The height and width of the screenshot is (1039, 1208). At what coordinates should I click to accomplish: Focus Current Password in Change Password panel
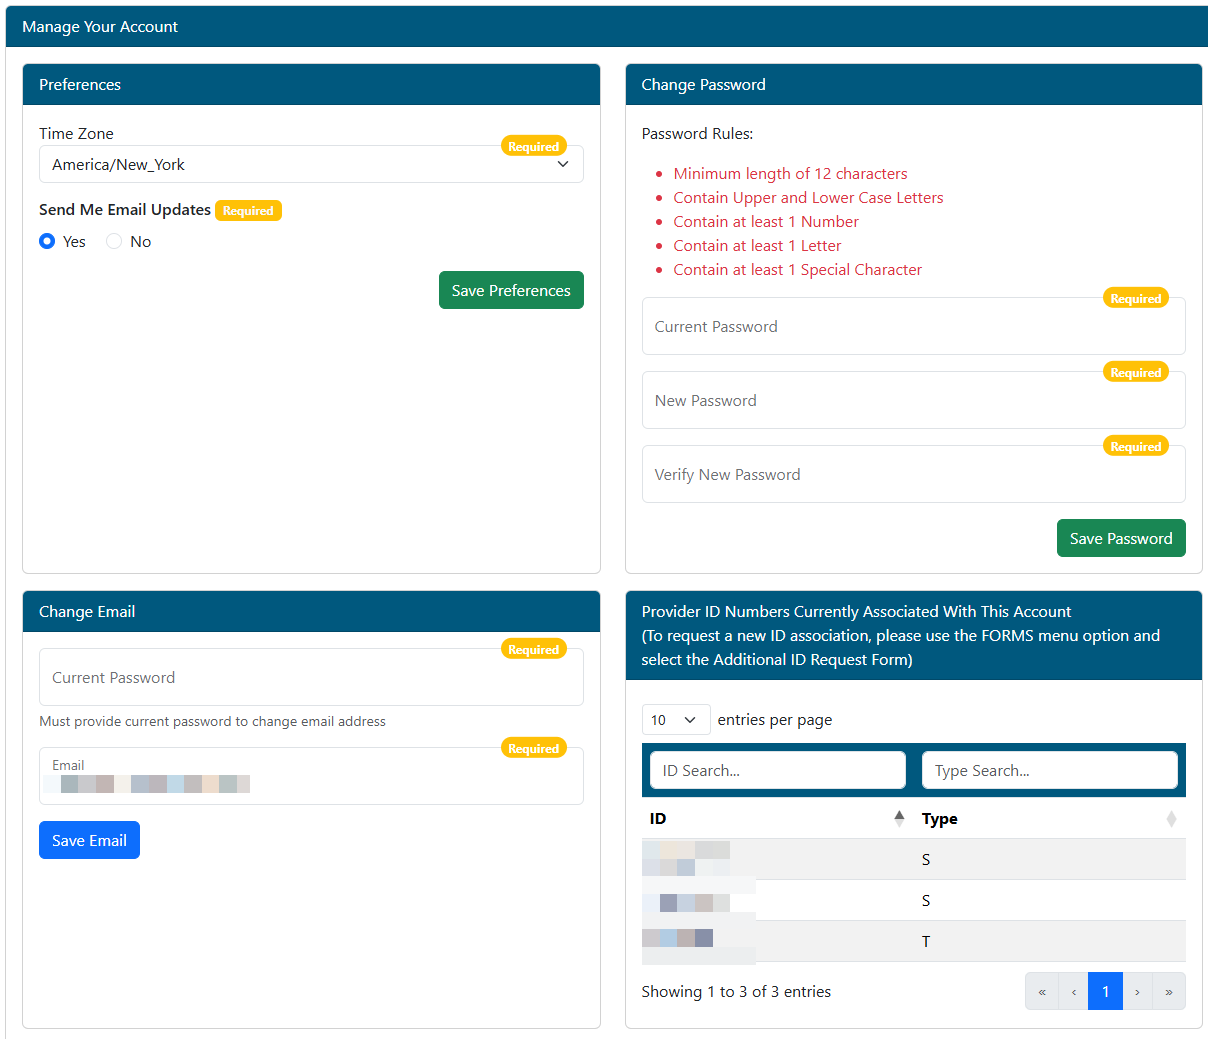[x=913, y=327]
